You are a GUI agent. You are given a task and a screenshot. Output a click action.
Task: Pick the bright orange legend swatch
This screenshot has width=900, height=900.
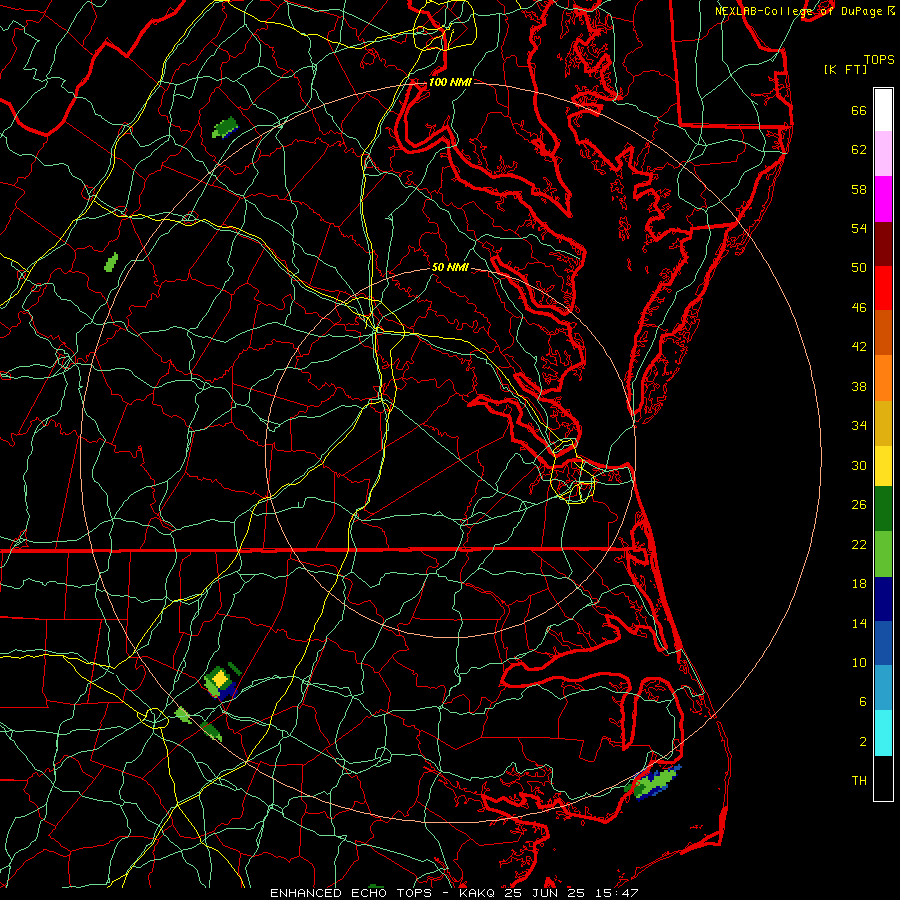883,378
